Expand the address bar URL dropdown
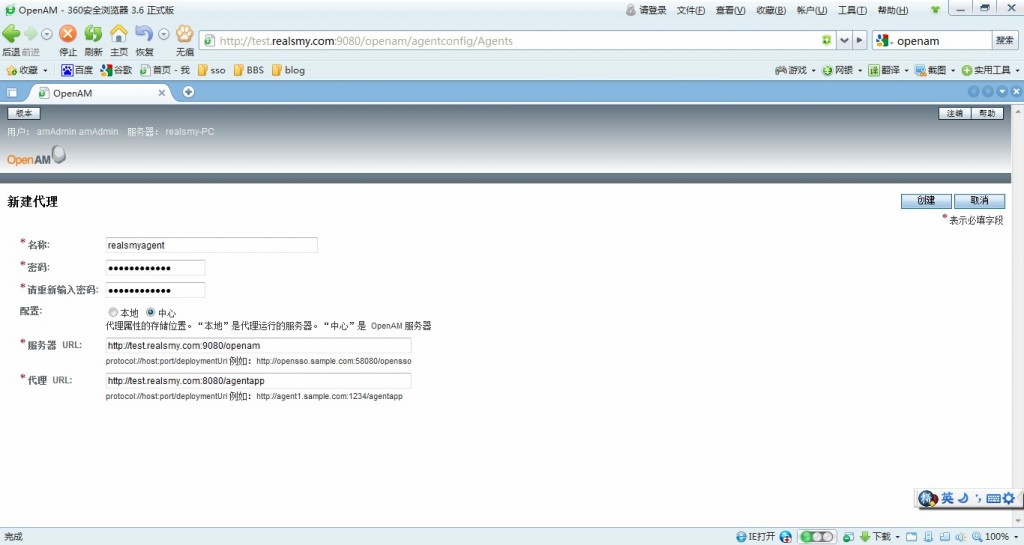Viewport: 1024px width, 545px height. pyautogui.click(x=844, y=40)
